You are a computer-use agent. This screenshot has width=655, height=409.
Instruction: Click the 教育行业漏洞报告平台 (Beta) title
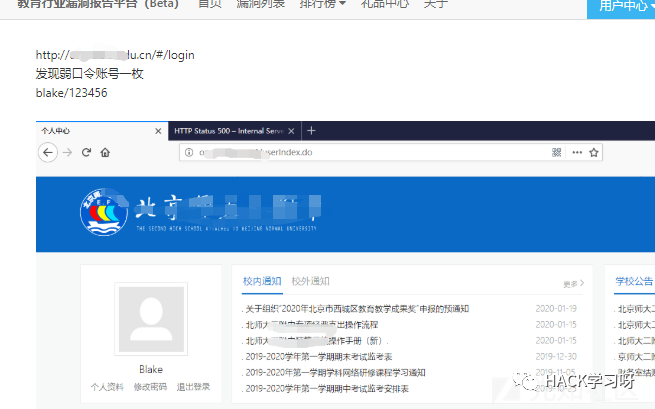98,4
